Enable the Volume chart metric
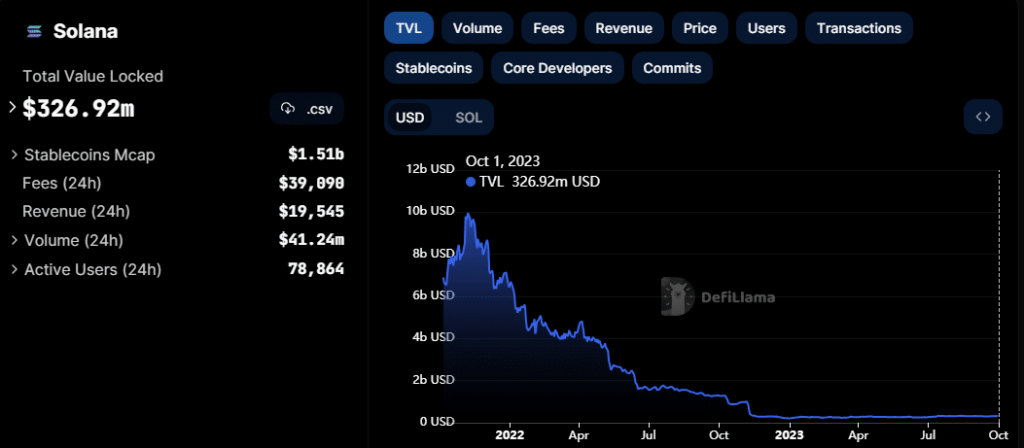 tap(477, 28)
